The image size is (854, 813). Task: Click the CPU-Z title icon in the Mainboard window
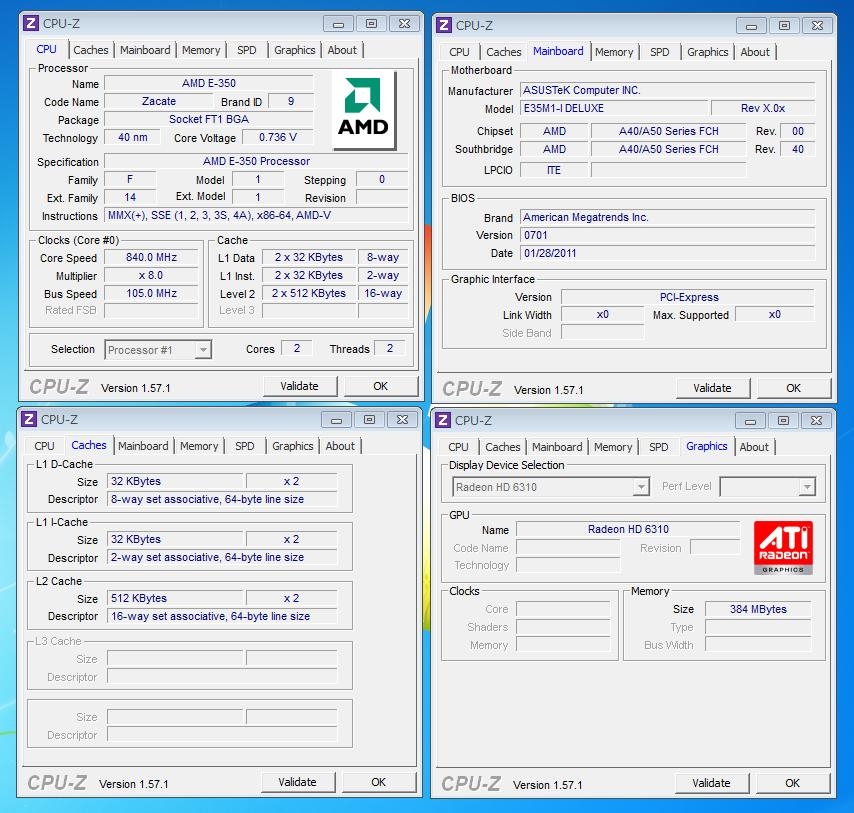(444, 25)
